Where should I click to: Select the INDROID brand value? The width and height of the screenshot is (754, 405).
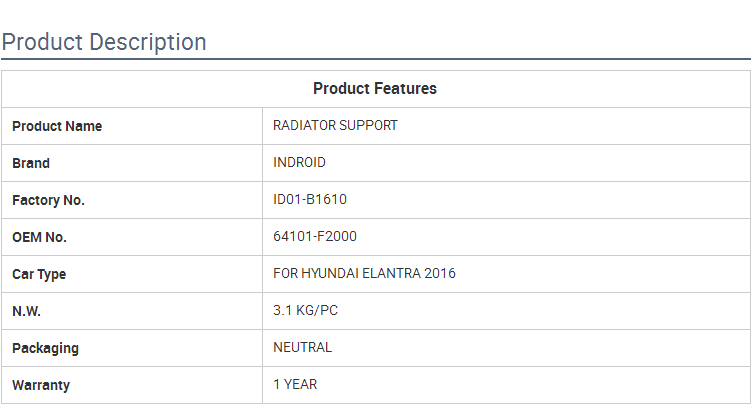click(299, 163)
